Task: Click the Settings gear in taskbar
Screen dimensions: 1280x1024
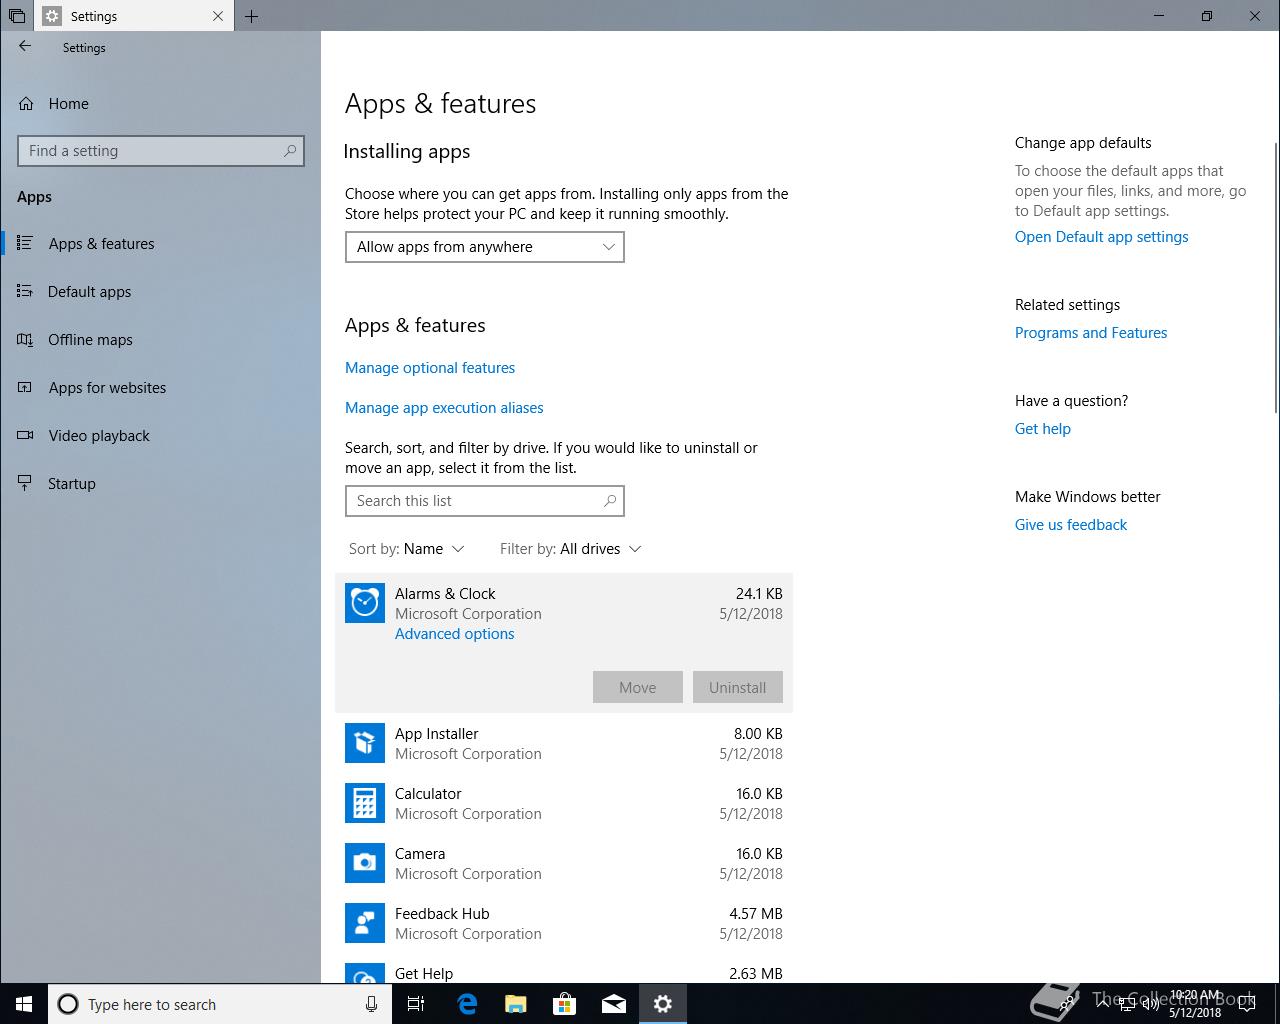Action: 663,1004
